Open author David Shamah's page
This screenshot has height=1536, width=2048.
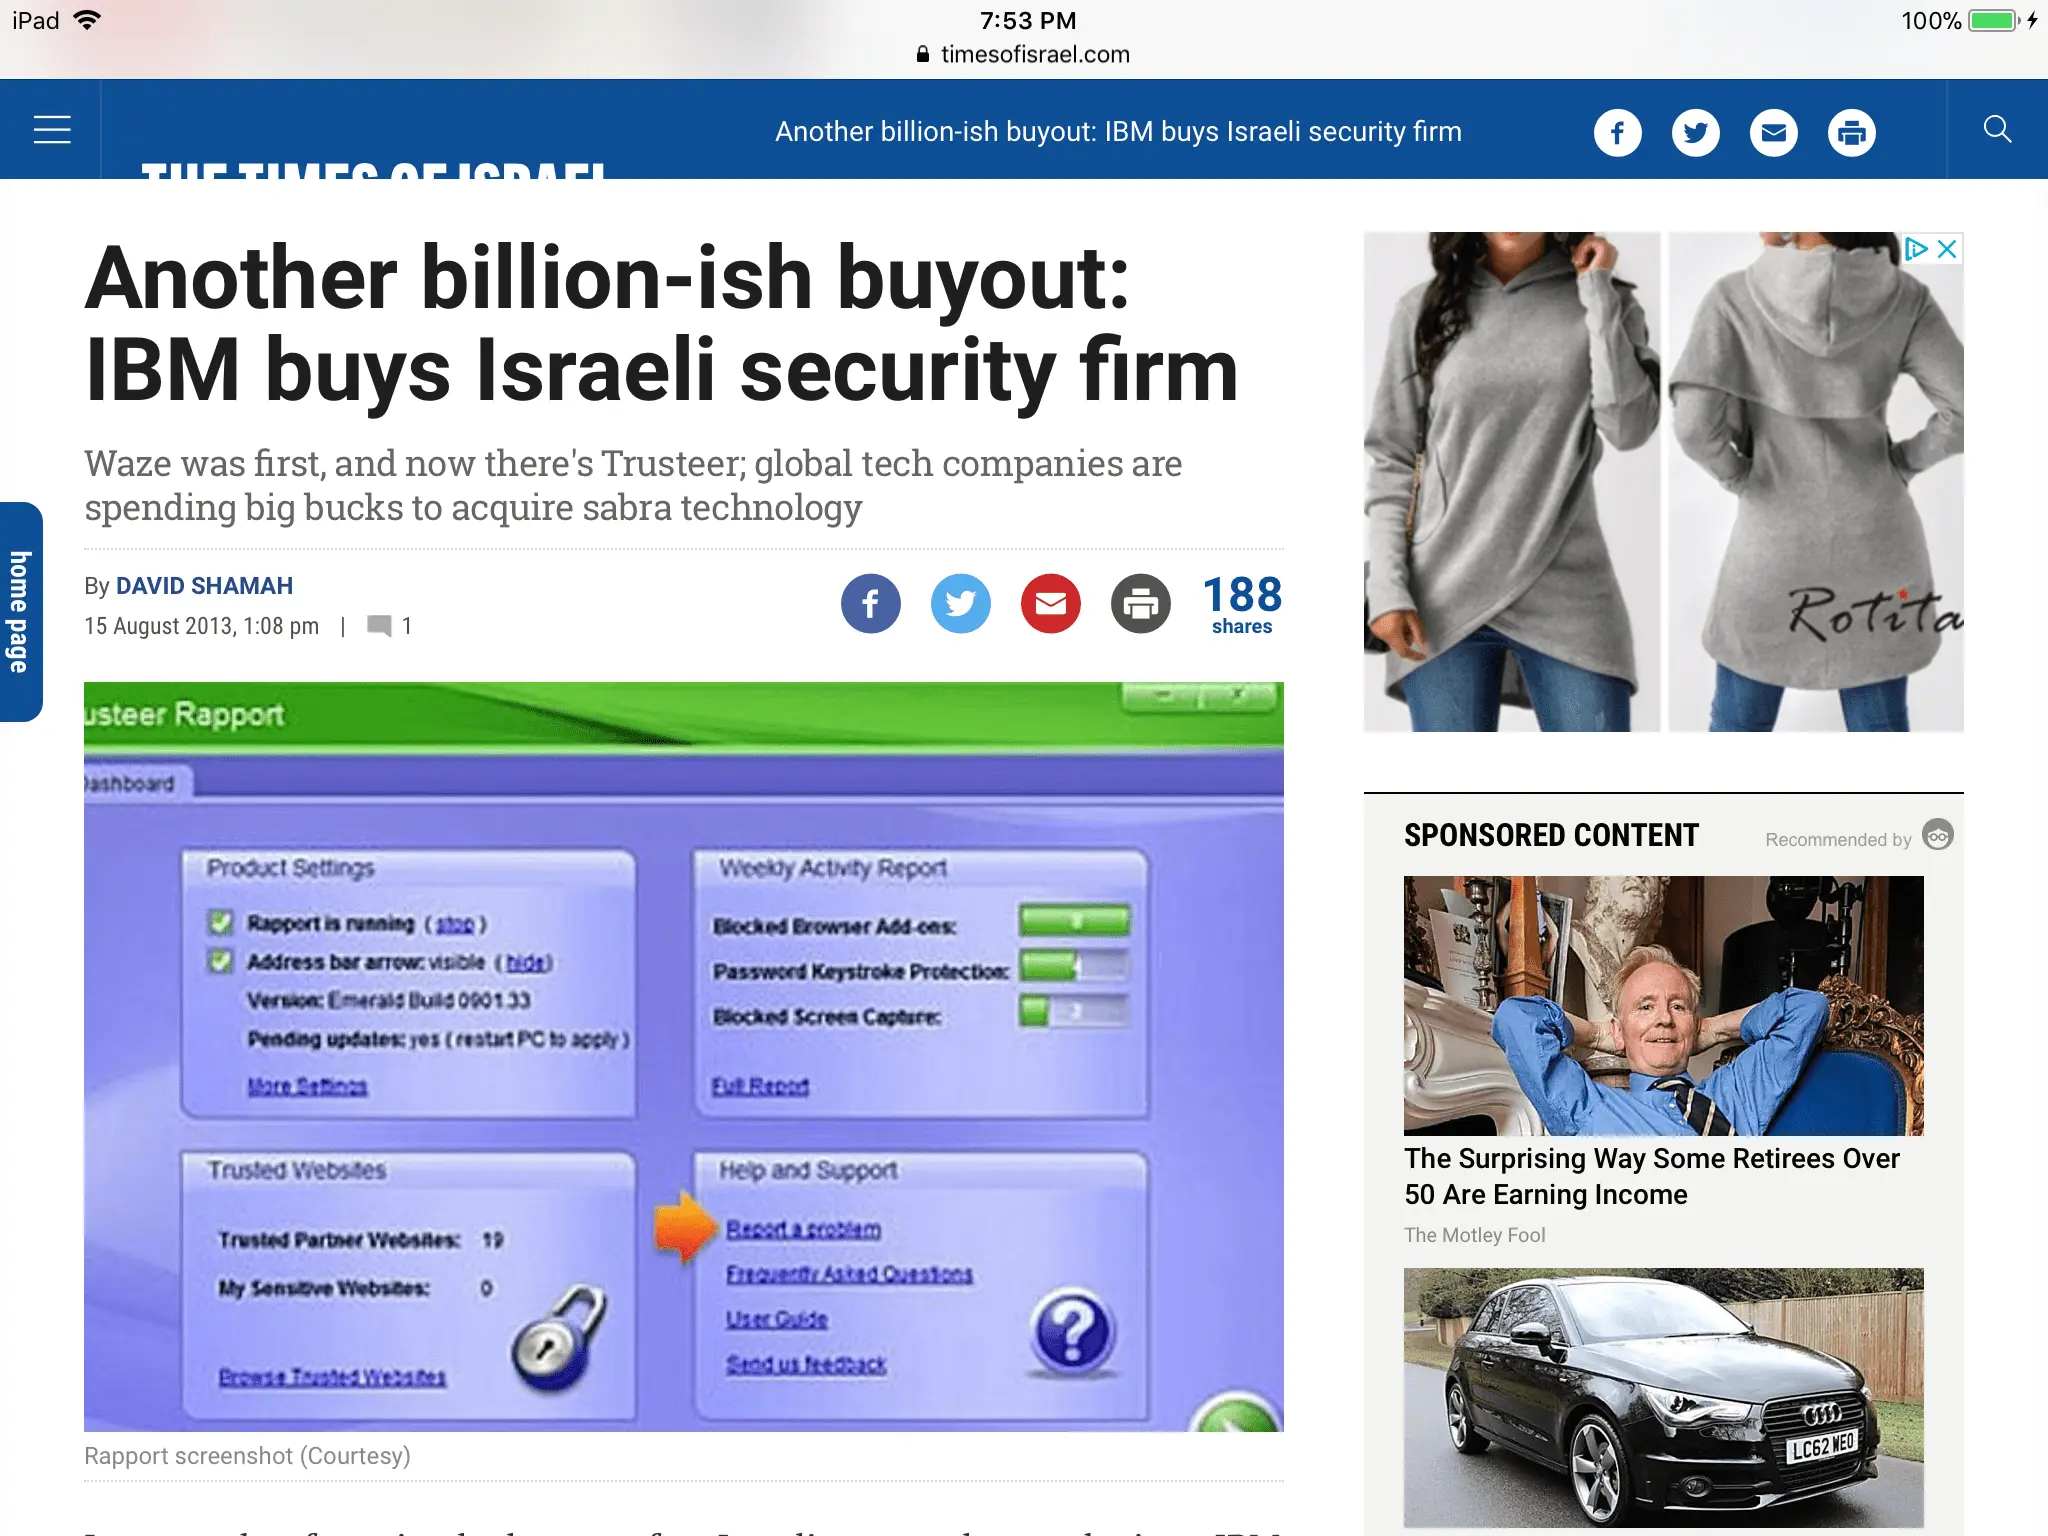point(204,586)
